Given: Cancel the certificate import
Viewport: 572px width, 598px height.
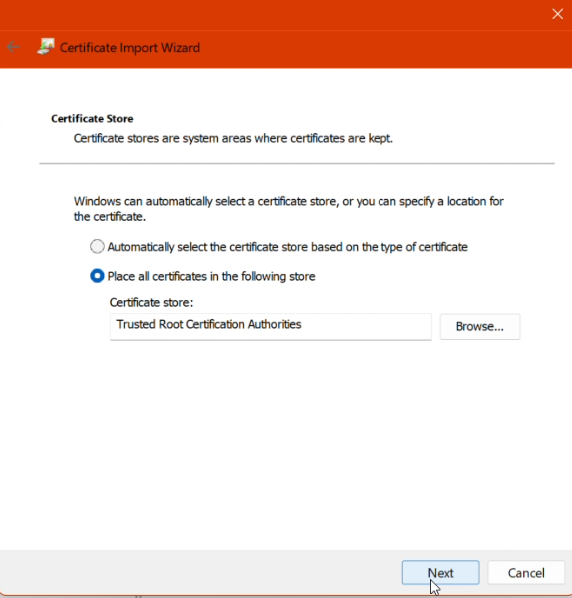Looking at the screenshot, I should [x=526, y=572].
